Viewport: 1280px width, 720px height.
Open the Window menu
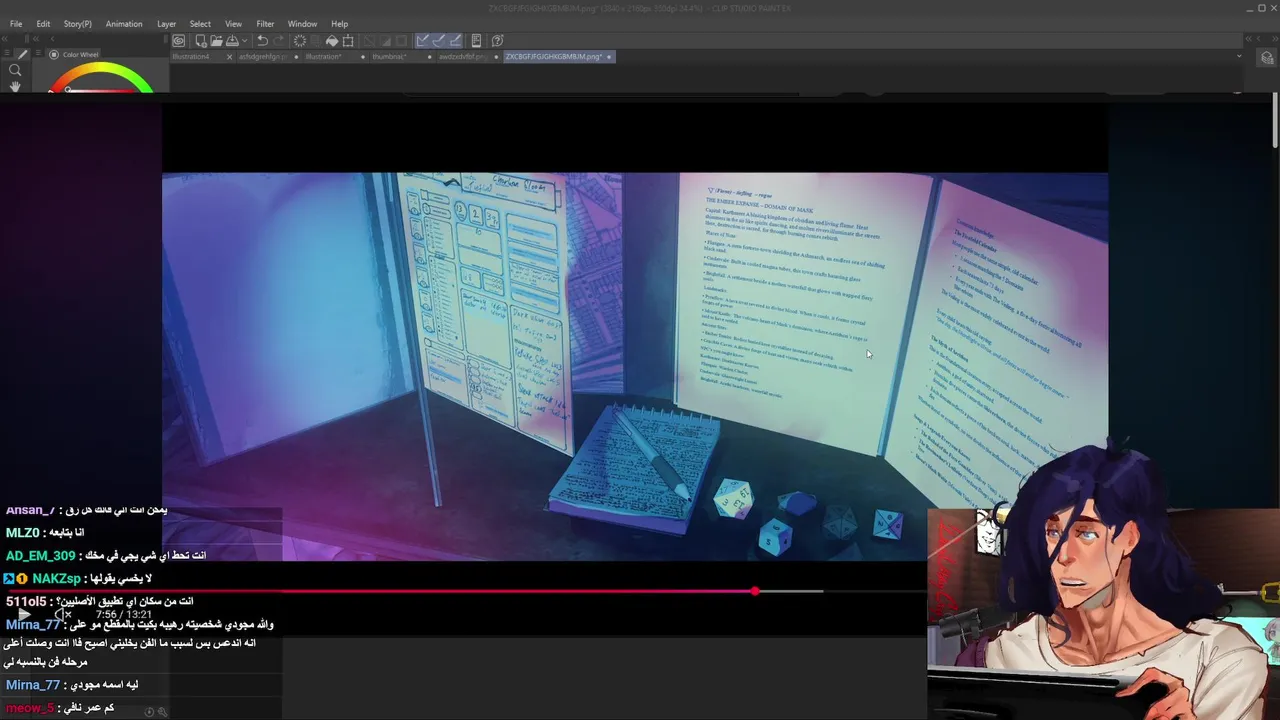point(302,24)
